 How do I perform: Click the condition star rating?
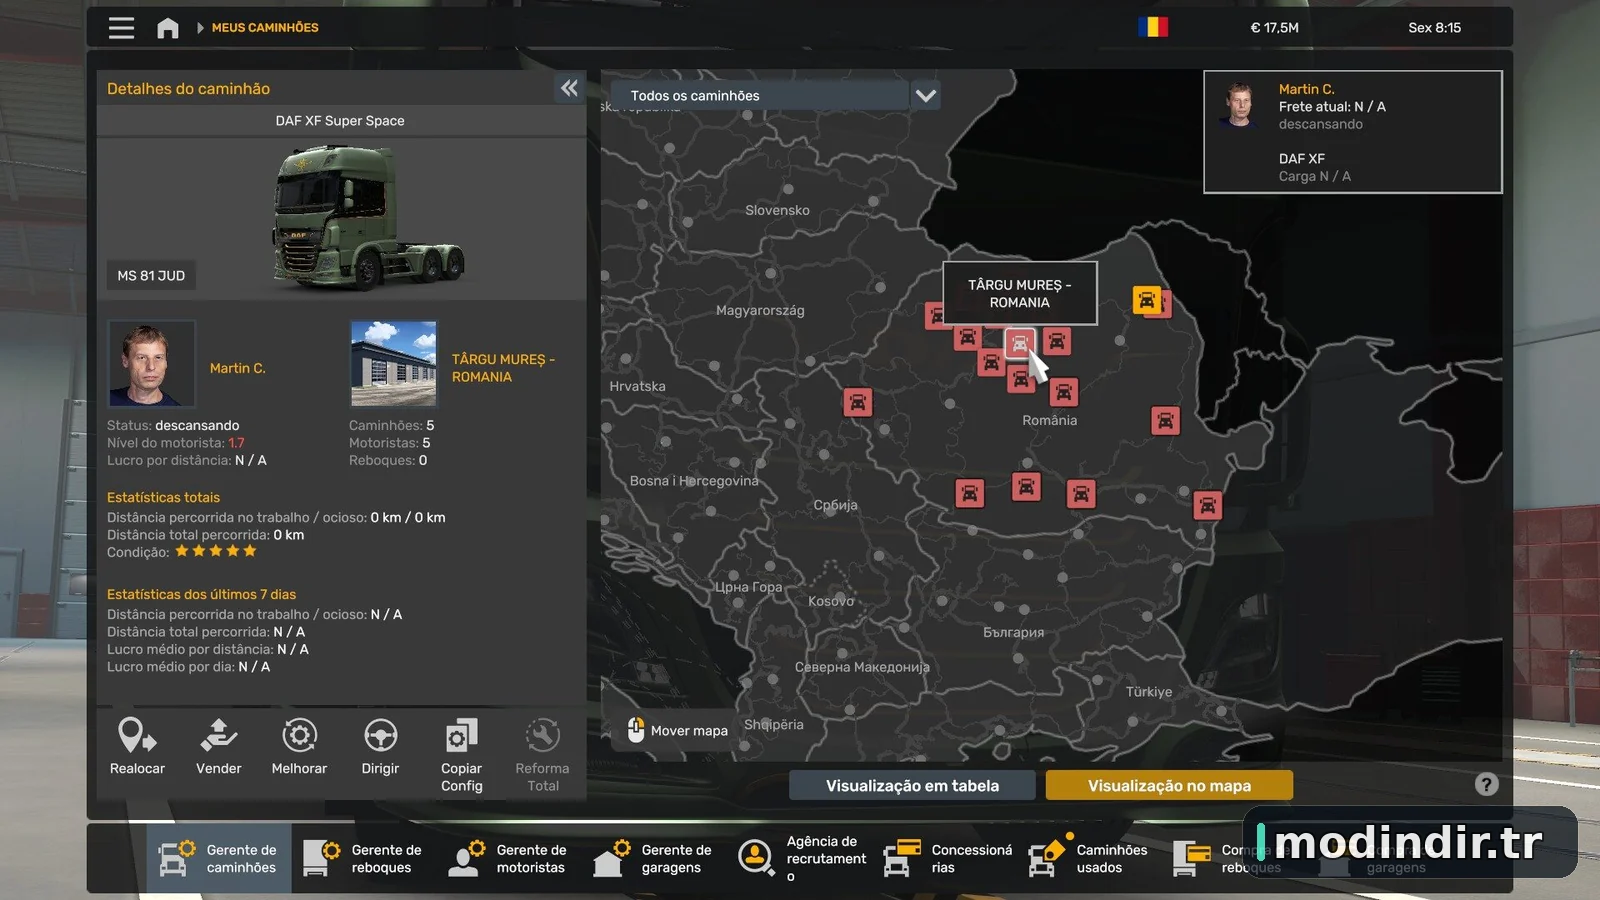click(x=216, y=551)
